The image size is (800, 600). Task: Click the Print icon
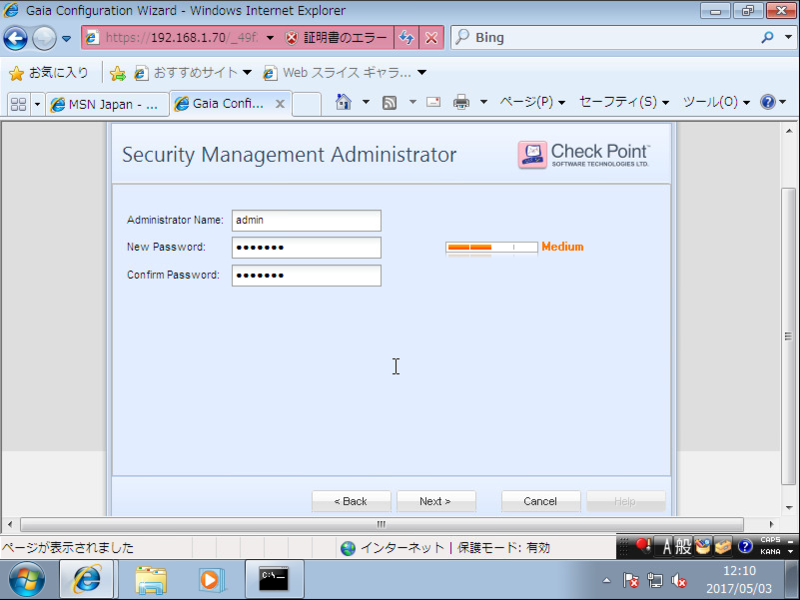pos(461,102)
